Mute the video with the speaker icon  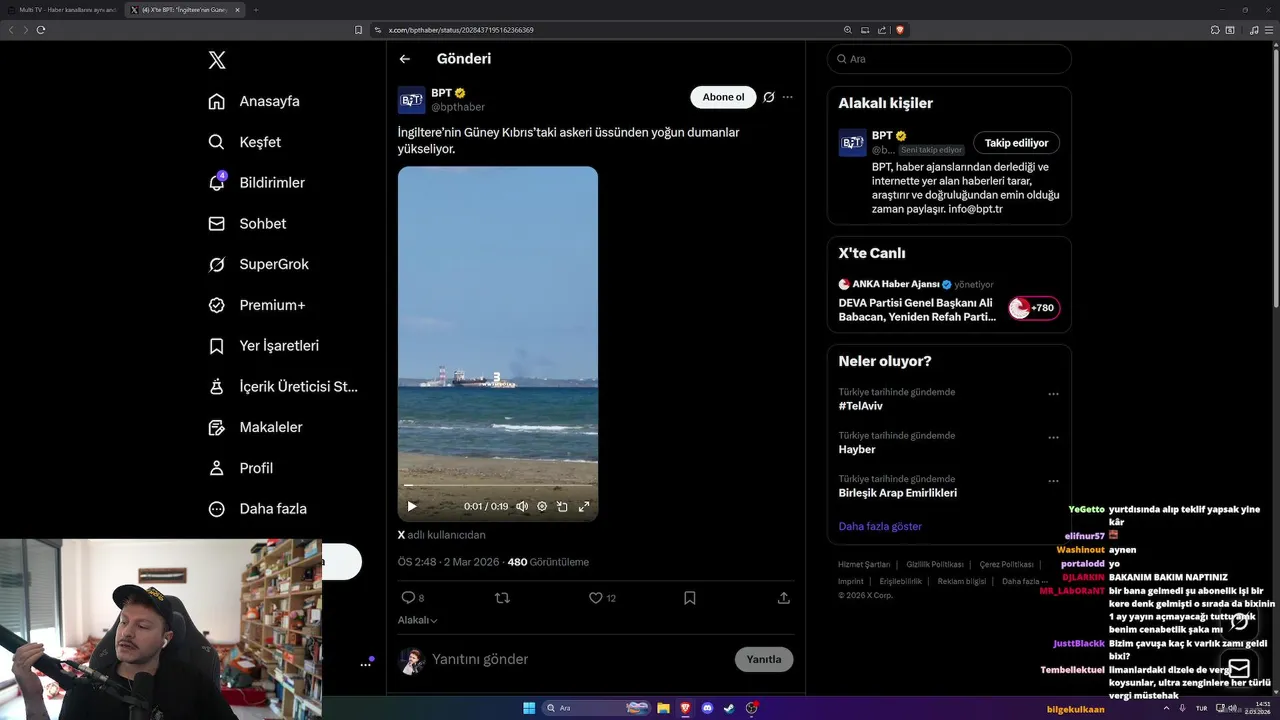point(522,506)
